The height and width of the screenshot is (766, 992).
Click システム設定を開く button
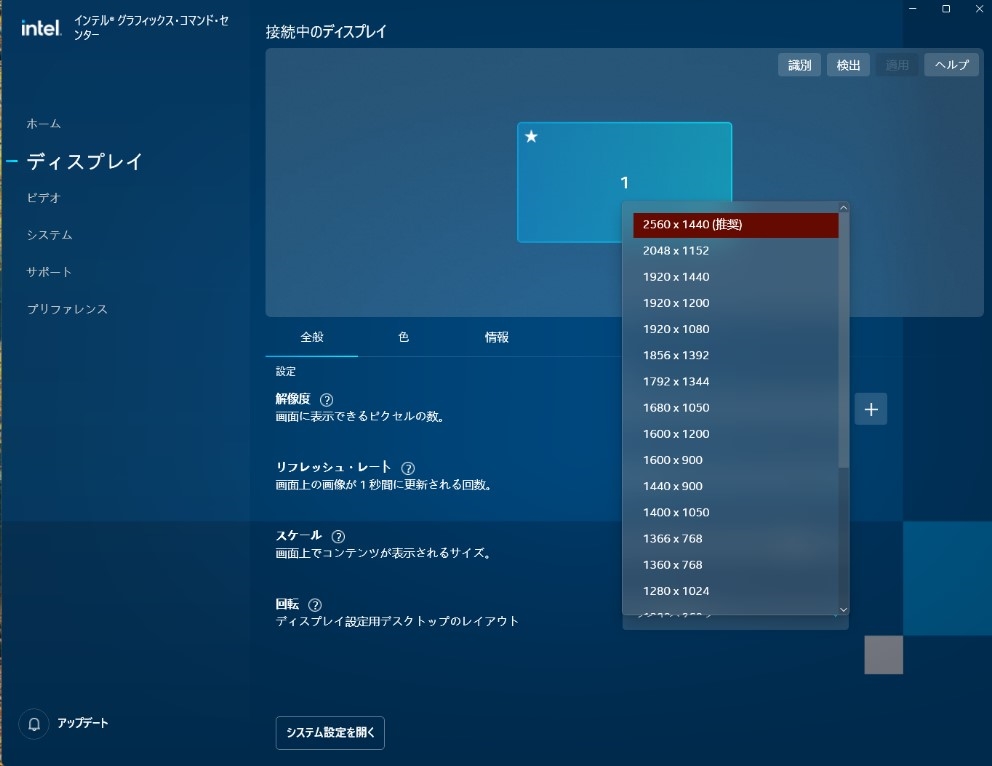[330, 733]
